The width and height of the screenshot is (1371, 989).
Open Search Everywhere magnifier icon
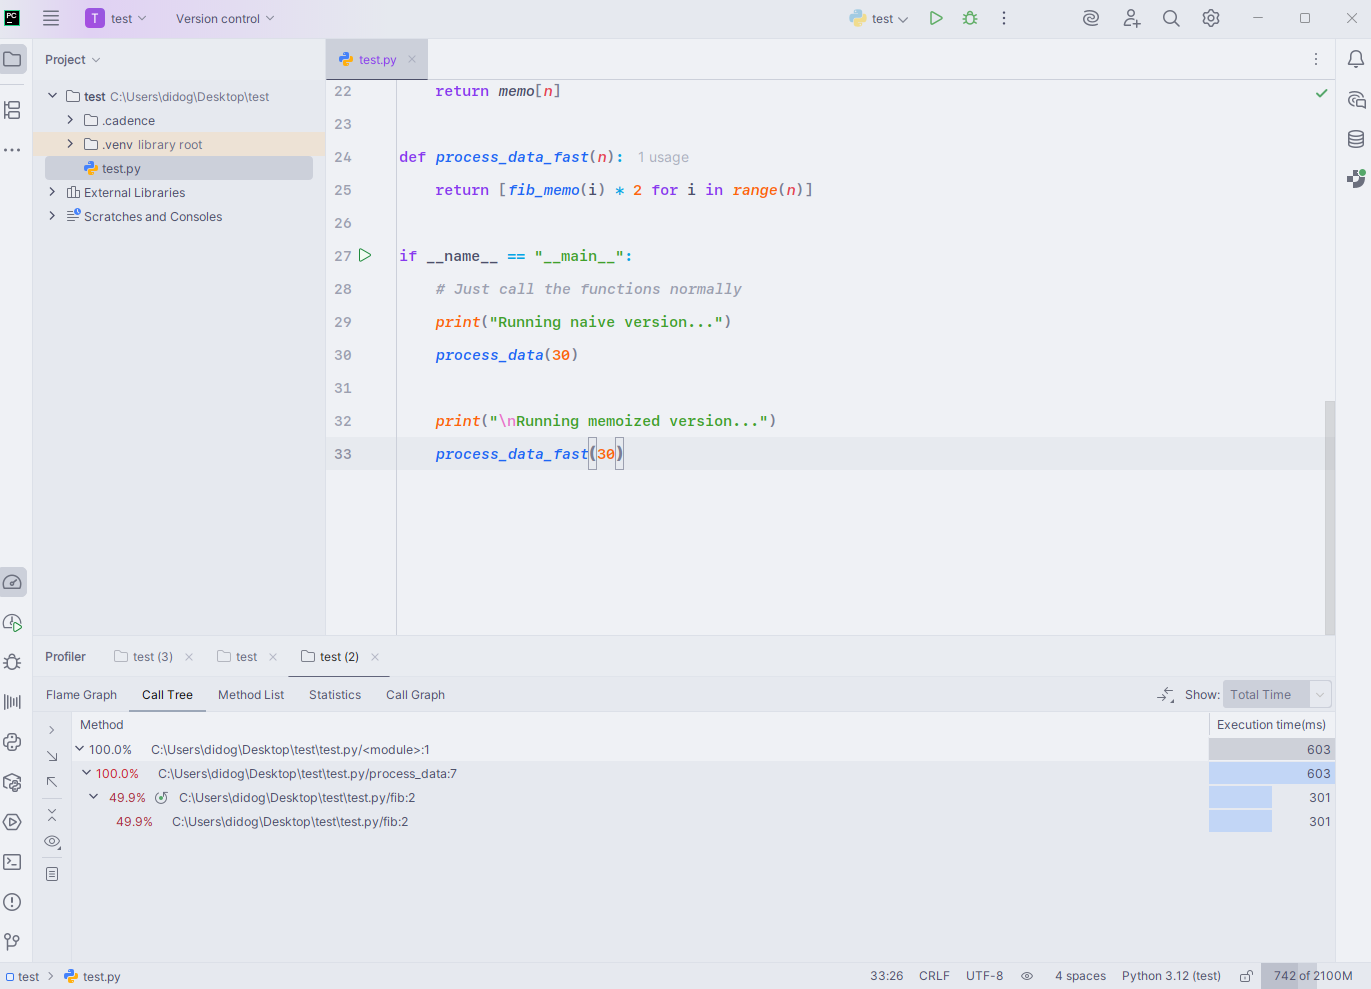click(1171, 18)
